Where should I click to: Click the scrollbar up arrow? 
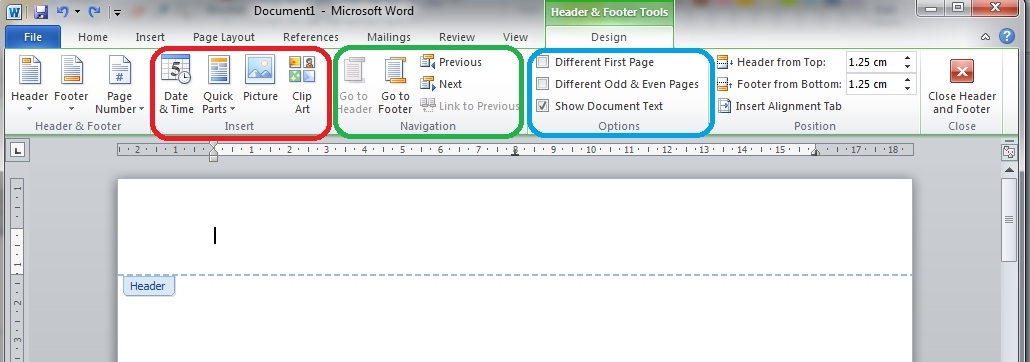1008,170
